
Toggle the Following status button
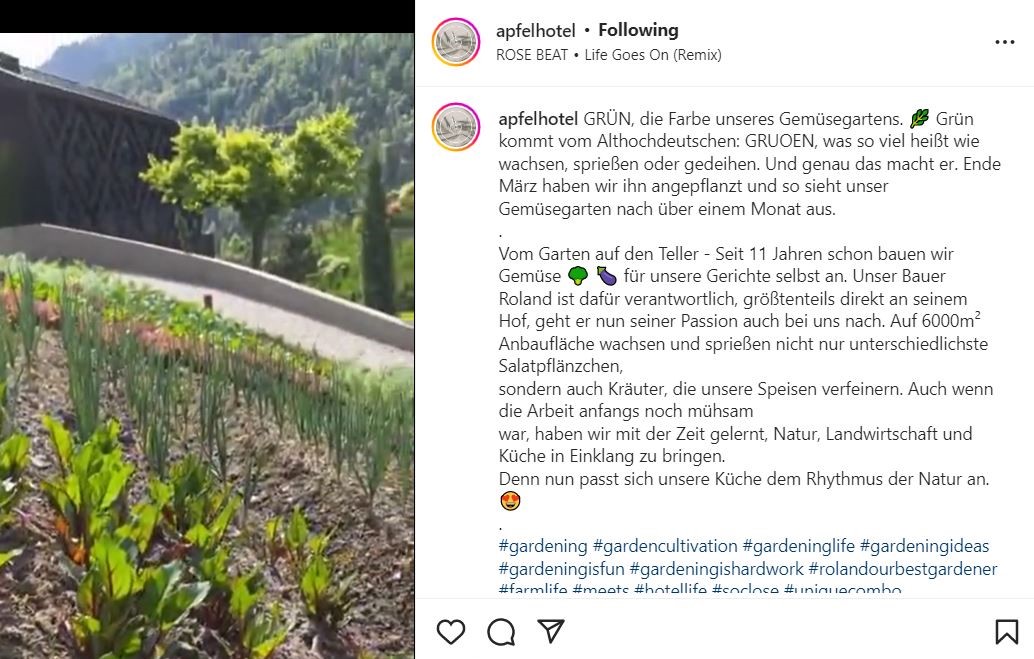tap(638, 30)
